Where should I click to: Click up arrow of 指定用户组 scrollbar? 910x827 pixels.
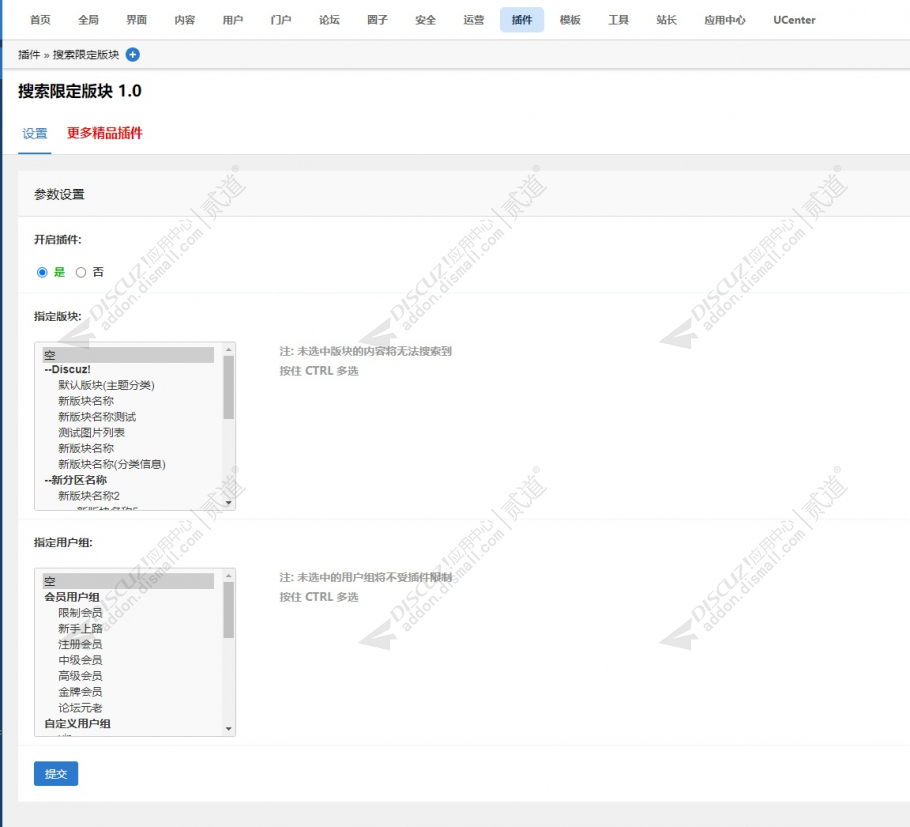(x=229, y=576)
